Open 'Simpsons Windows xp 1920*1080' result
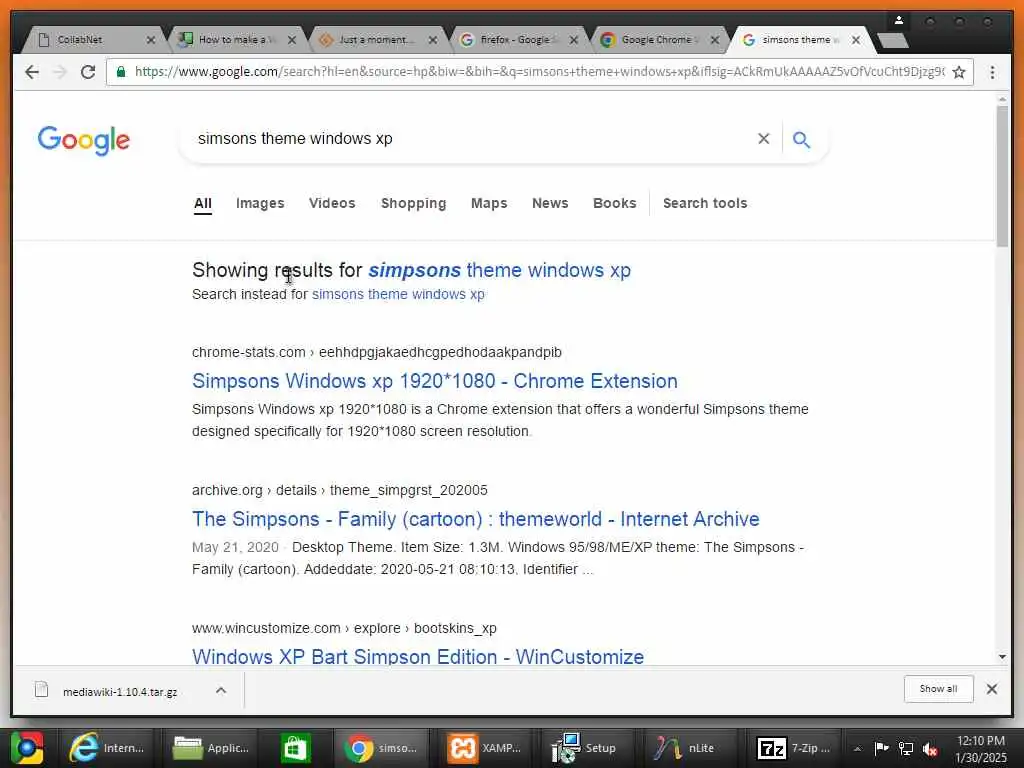The height and width of the screenshot is (768, 1024). [x=435, y=381]
